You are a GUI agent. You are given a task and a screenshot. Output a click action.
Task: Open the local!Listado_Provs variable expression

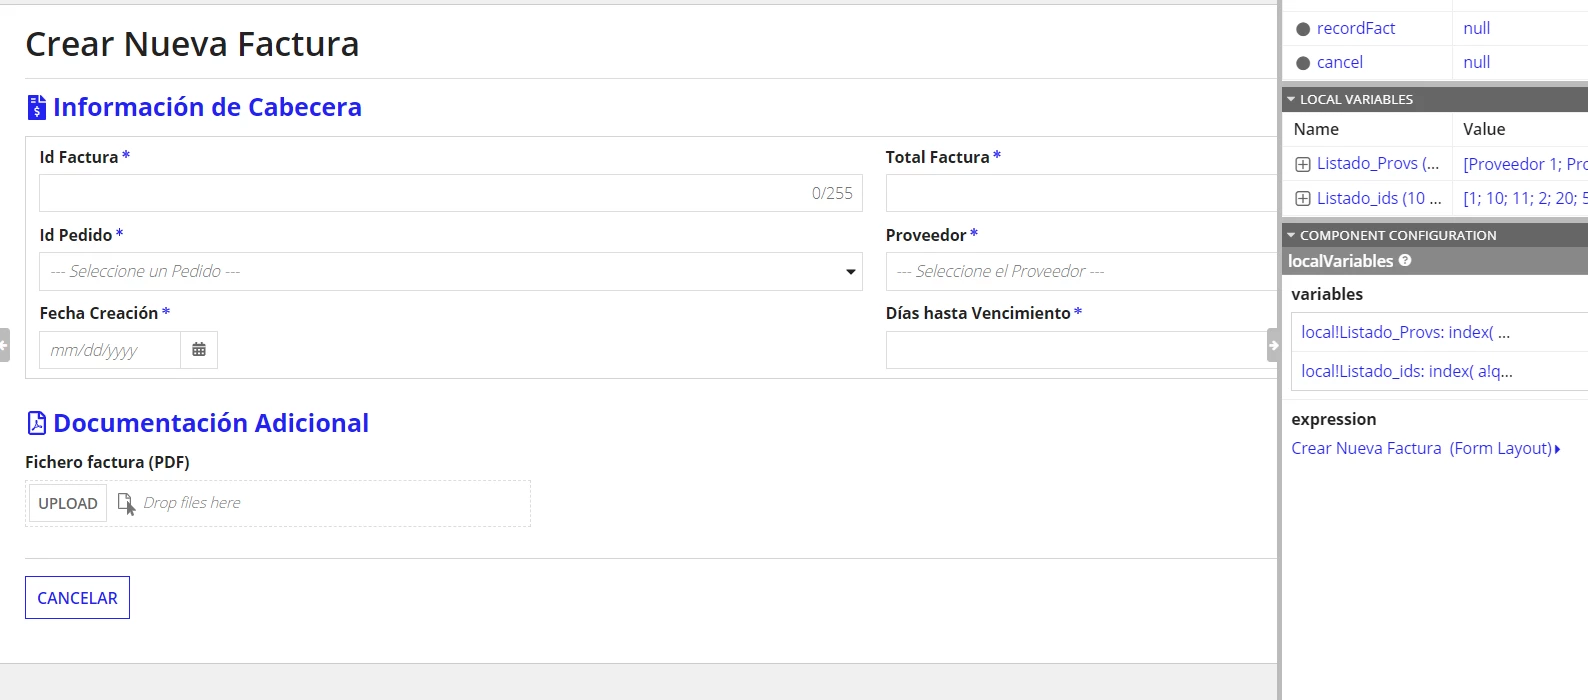click(x=1405, y=332)
